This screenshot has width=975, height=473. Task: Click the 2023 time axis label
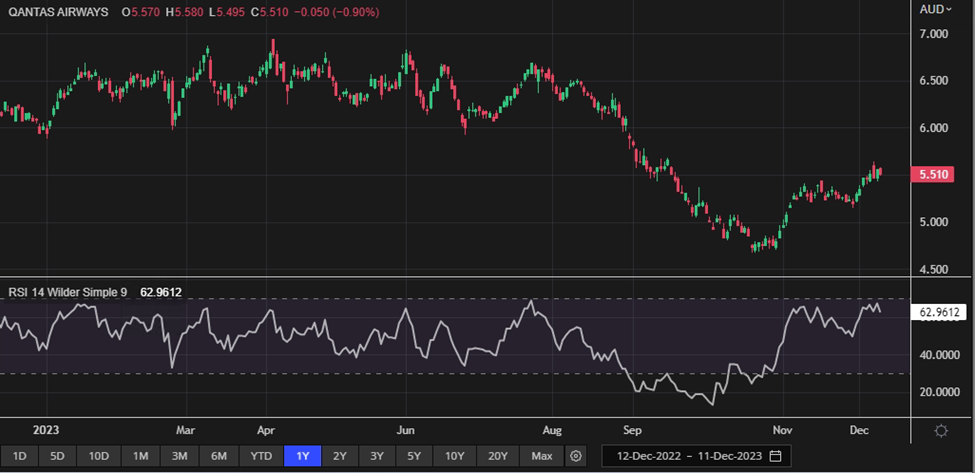(x=45, y=430)
